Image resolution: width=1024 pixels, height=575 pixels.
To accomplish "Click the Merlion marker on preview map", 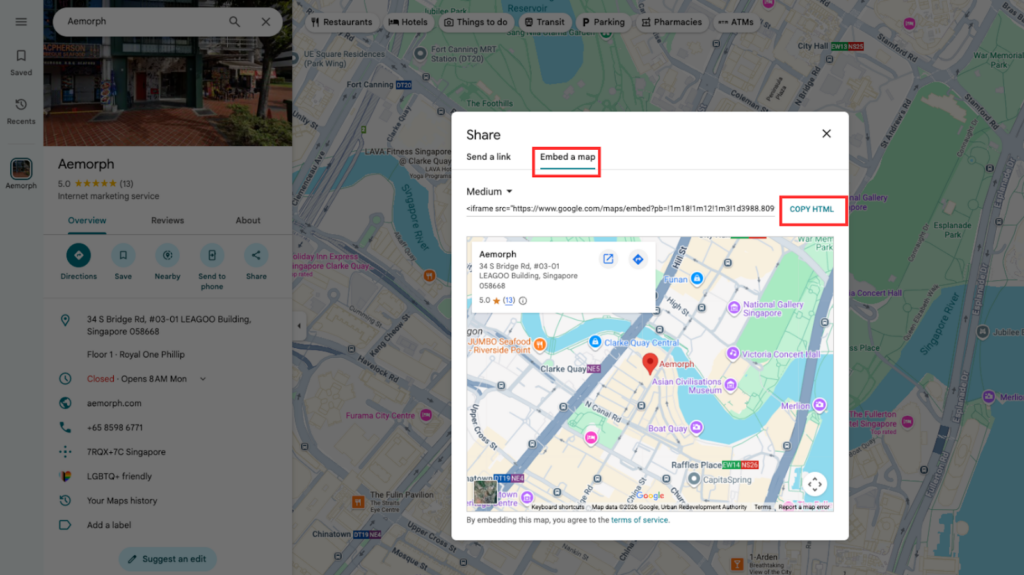I will 819,406.
